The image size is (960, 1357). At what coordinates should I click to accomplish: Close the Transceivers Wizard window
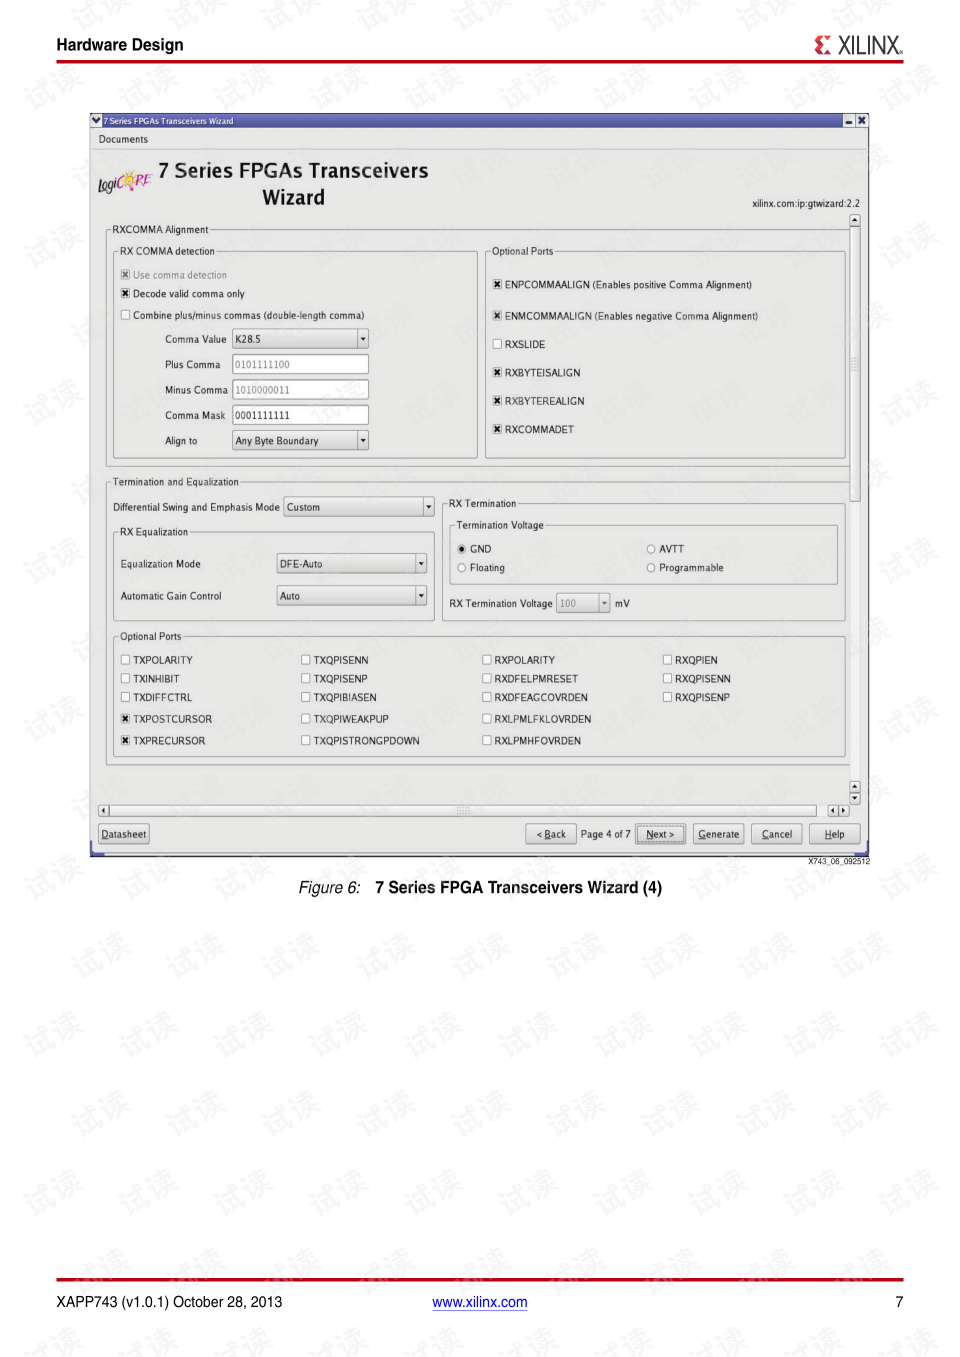coord(862,121)
